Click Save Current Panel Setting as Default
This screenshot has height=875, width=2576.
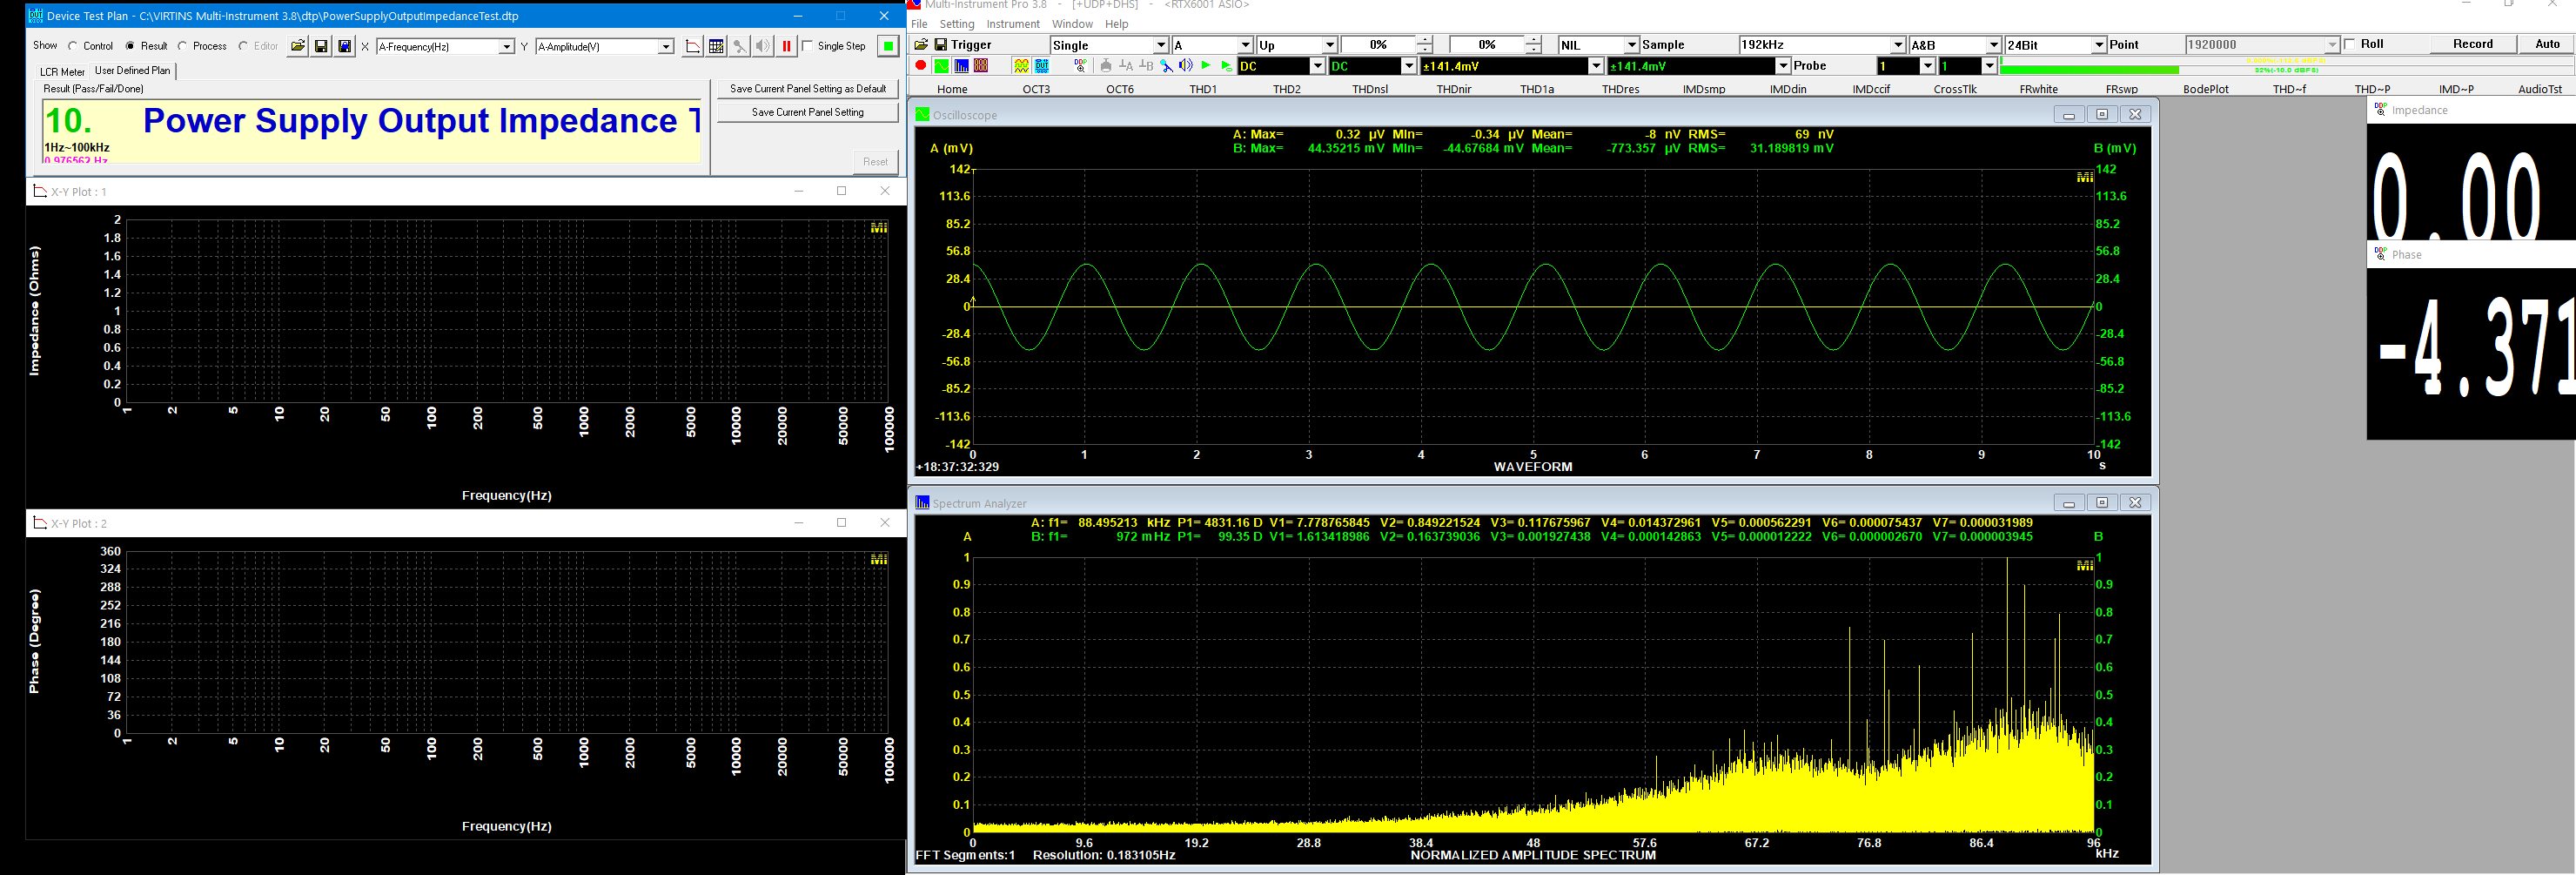[x=808, y=89]
